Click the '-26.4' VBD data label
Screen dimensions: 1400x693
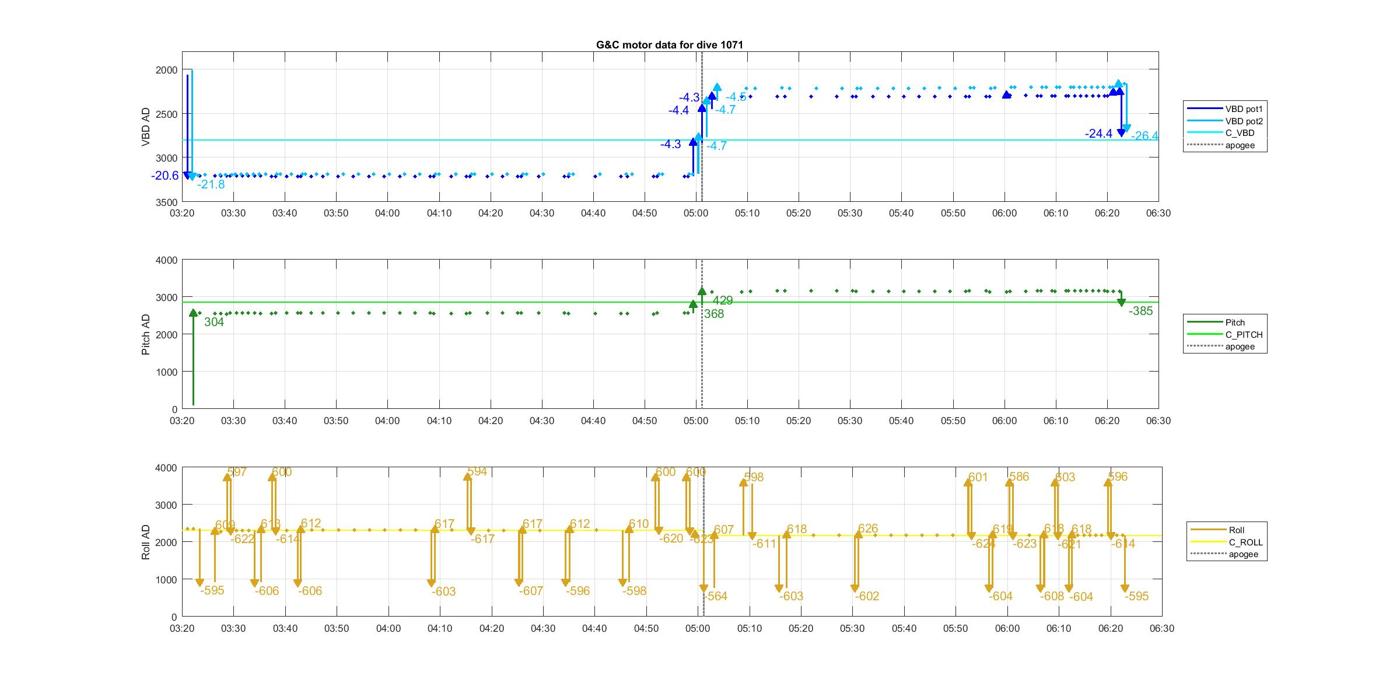tap(1145, 136)
